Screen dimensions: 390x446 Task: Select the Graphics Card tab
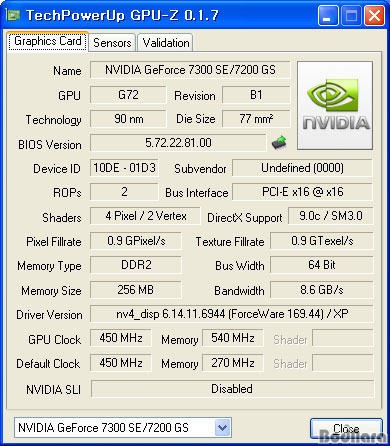[48, 41]
